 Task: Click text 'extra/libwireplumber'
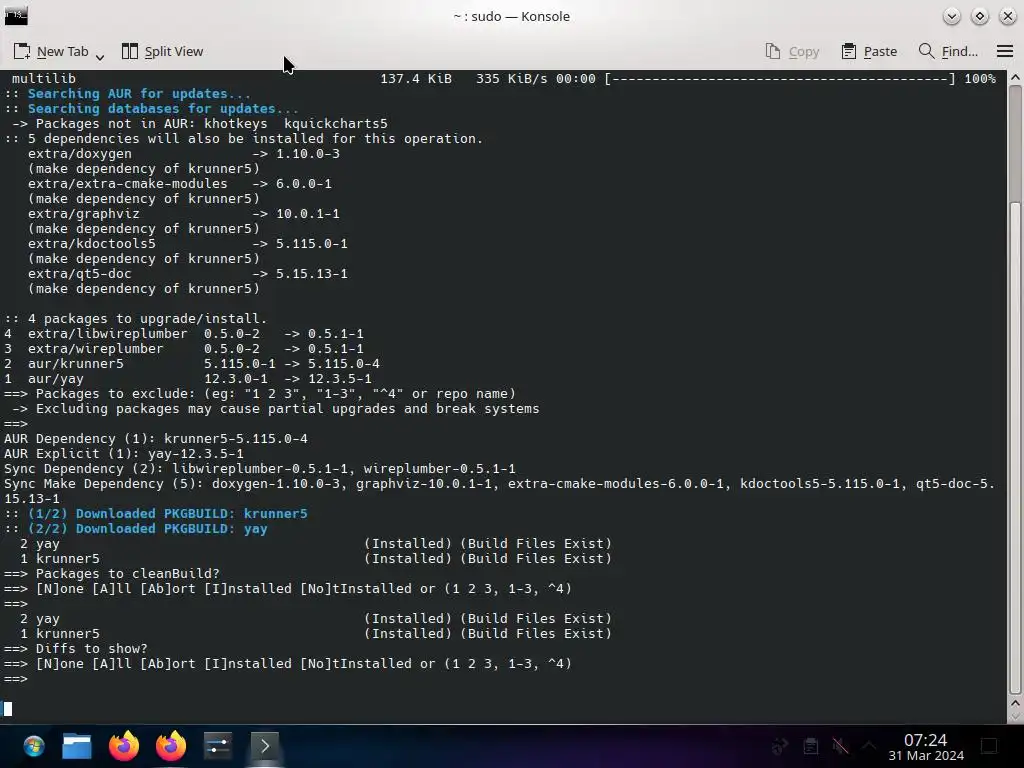[x=107, y=334]
